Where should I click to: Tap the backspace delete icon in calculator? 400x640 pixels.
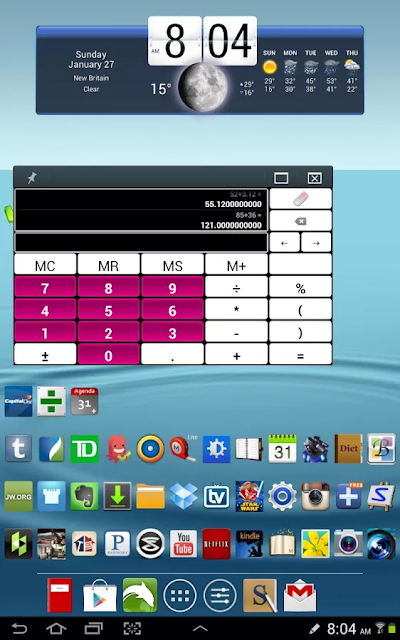(x=300, y=221)
